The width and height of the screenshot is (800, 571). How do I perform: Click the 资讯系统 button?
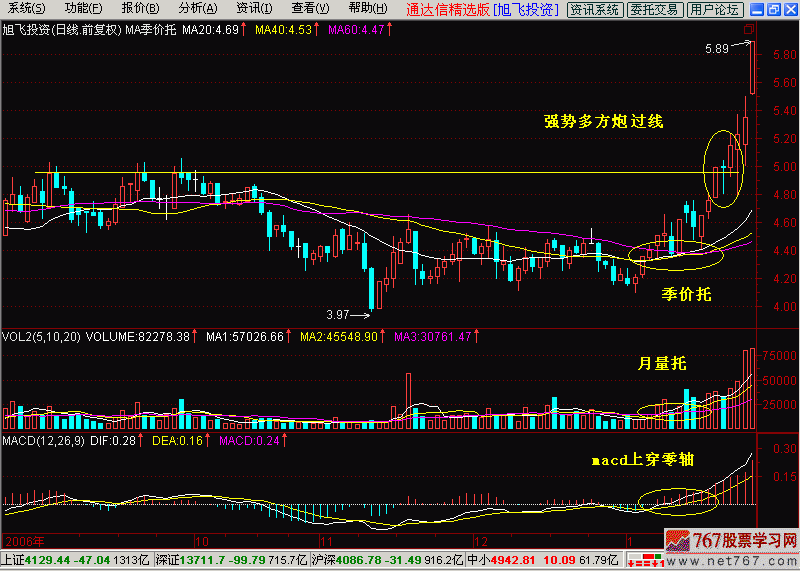594,10
